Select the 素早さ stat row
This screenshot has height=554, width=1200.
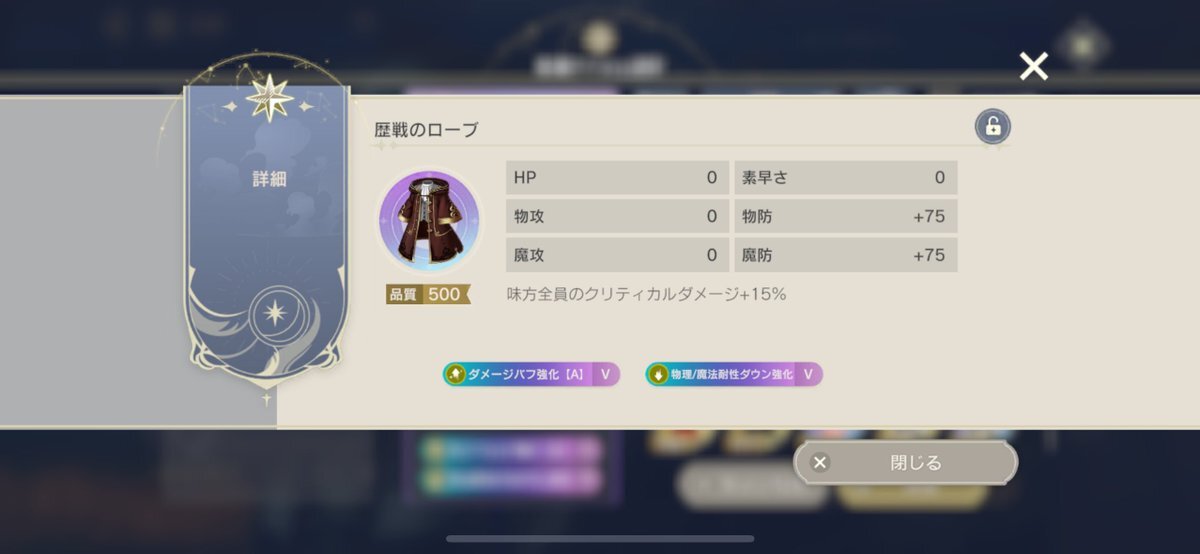(x=846, y=178)
